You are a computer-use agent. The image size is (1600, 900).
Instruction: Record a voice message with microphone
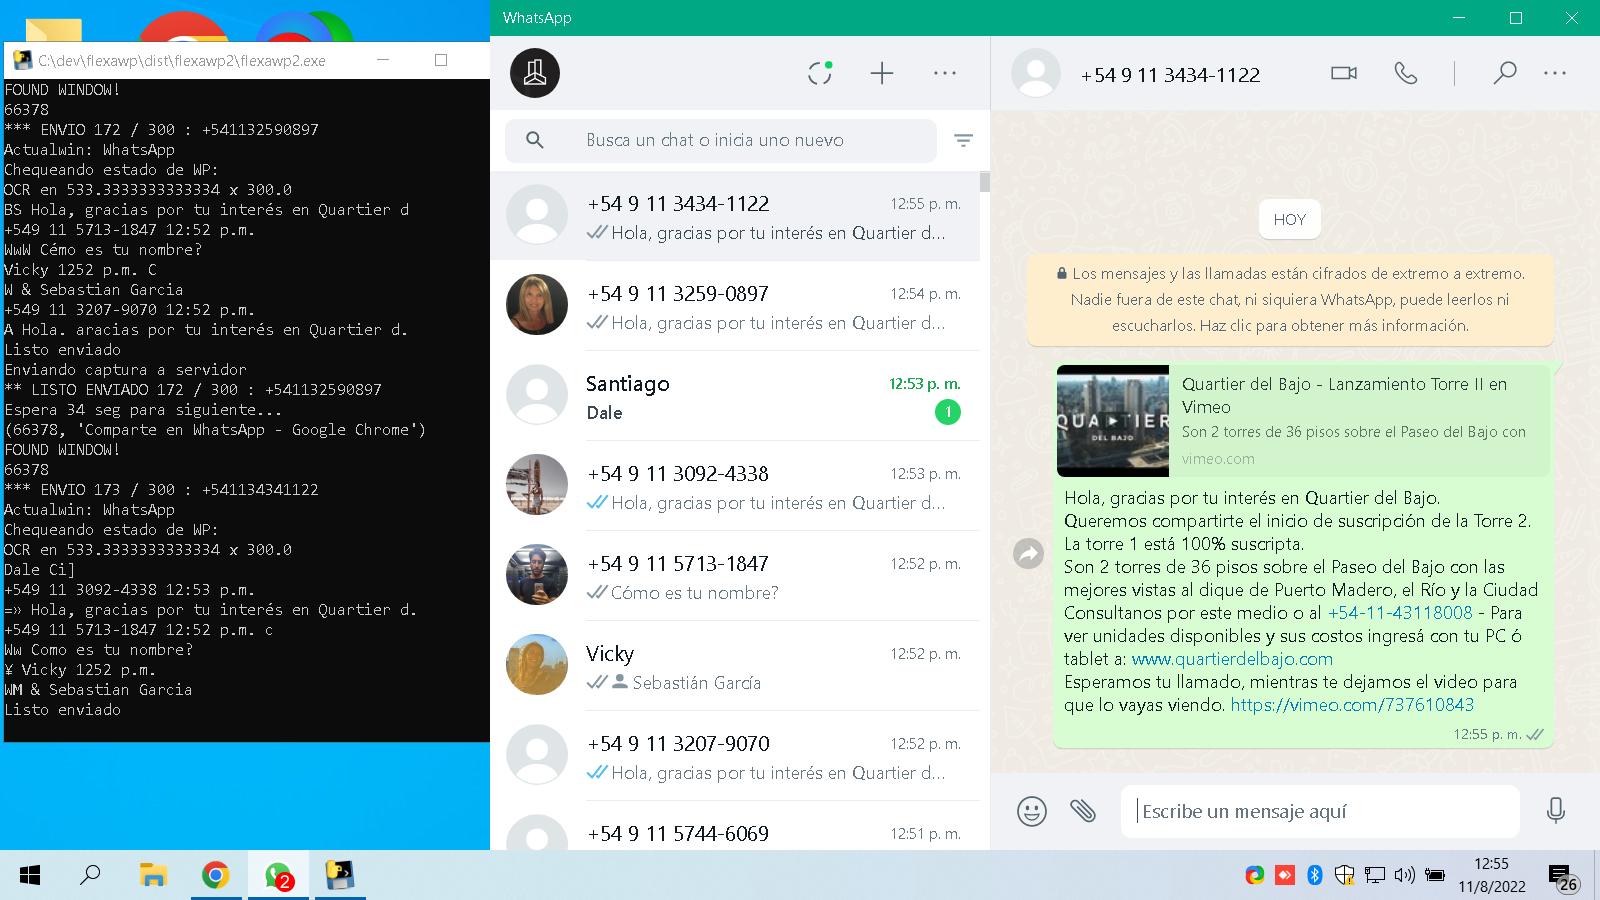click(1556, 810)
